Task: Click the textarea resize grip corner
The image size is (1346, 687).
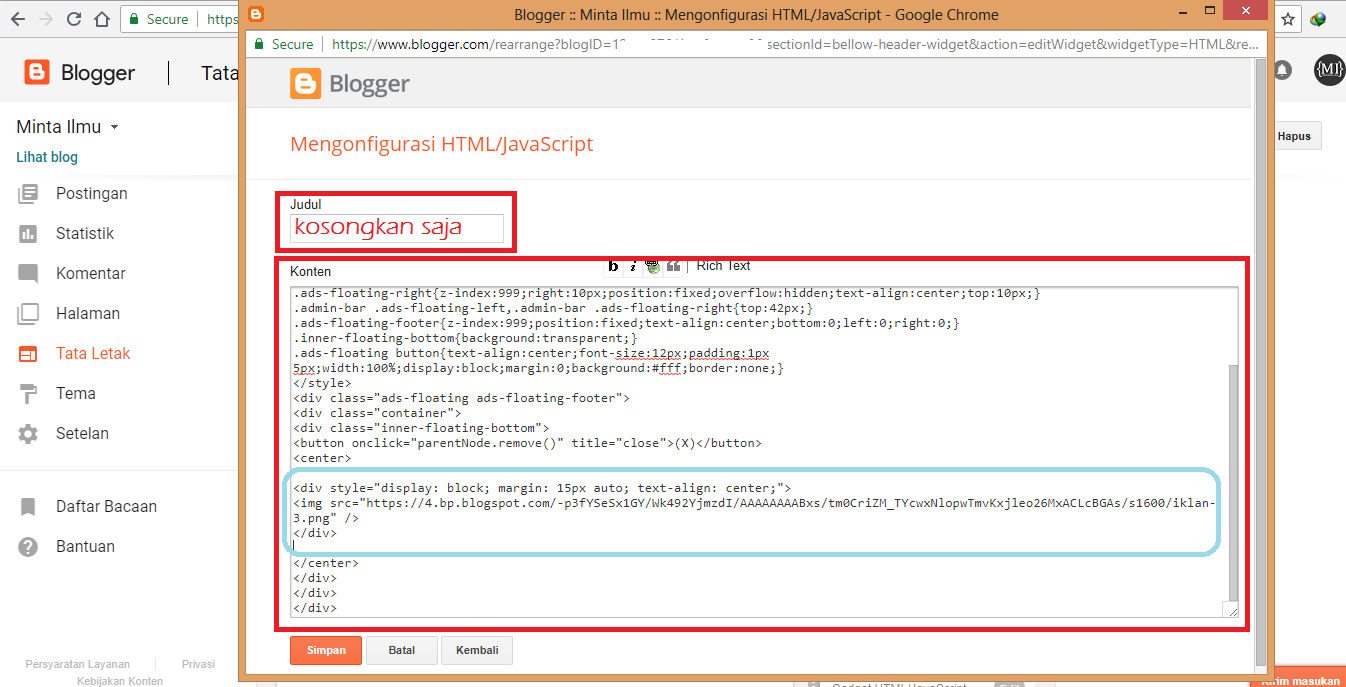Action: pos(1232,610)
